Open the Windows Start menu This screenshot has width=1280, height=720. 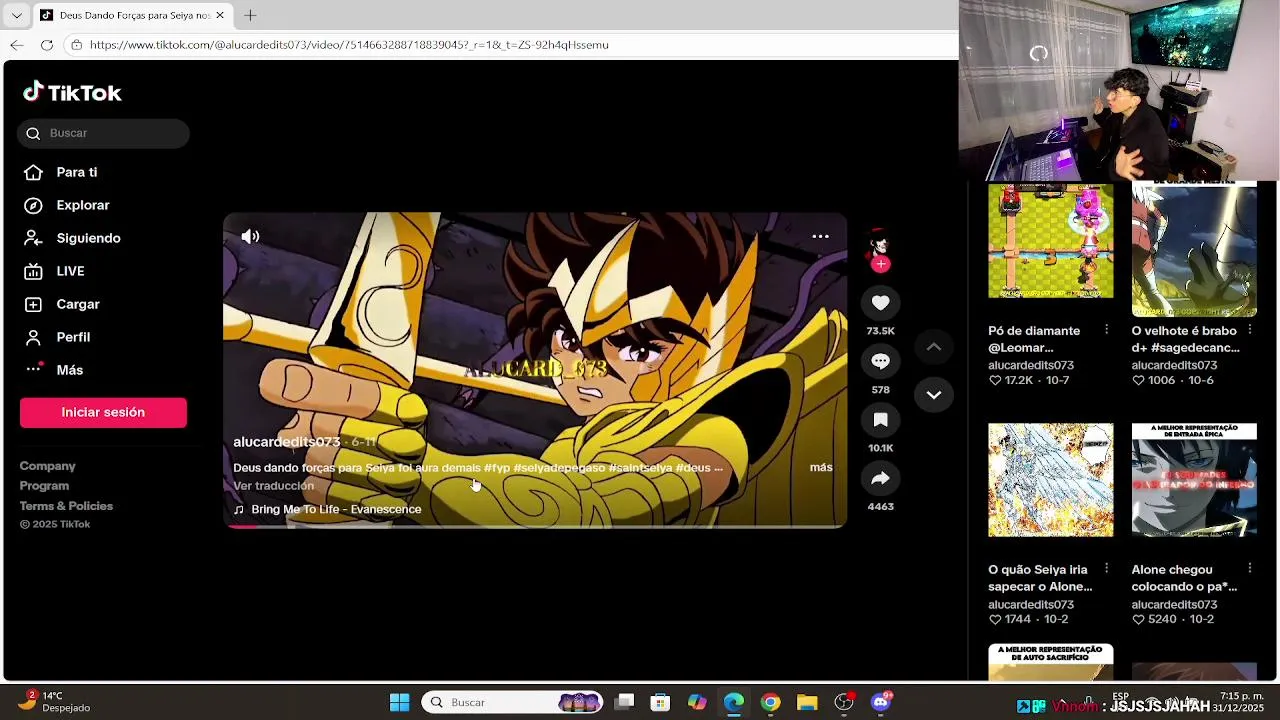click(x=399, y=702)
